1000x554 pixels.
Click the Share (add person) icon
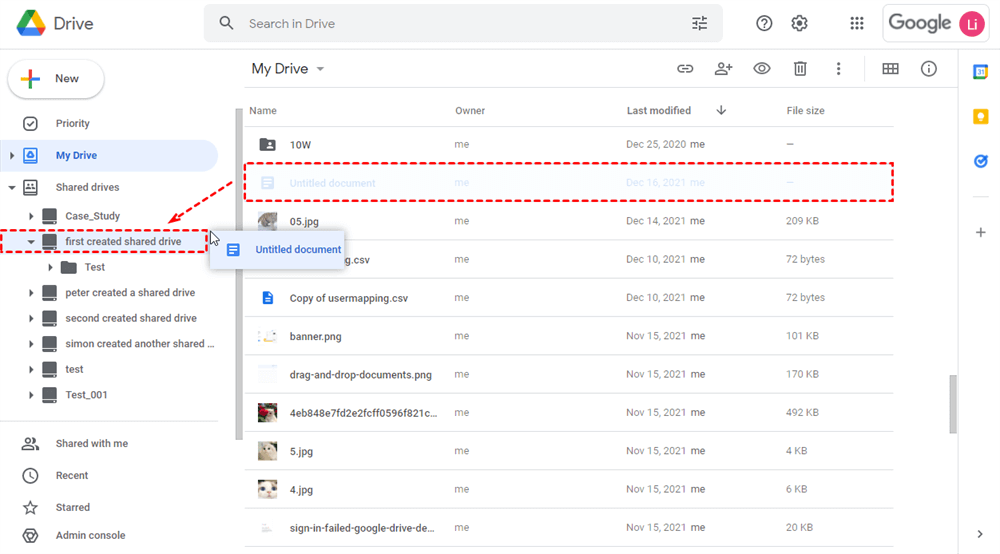click(723, 69)
